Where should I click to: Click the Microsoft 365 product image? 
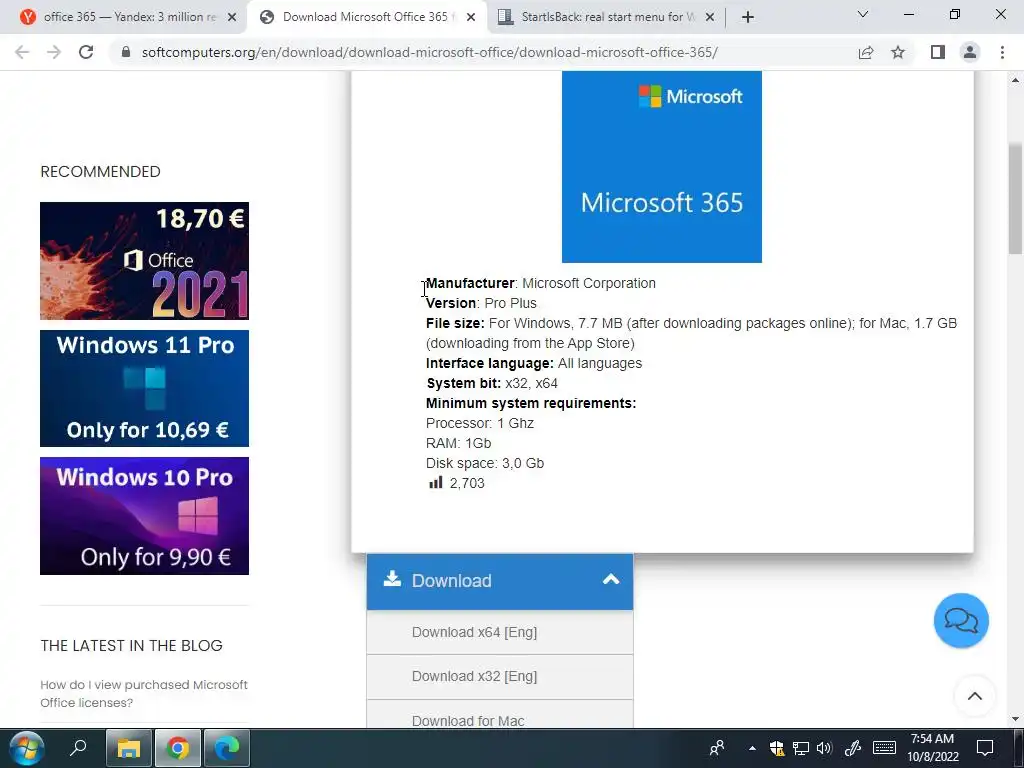tap(662, 167)
